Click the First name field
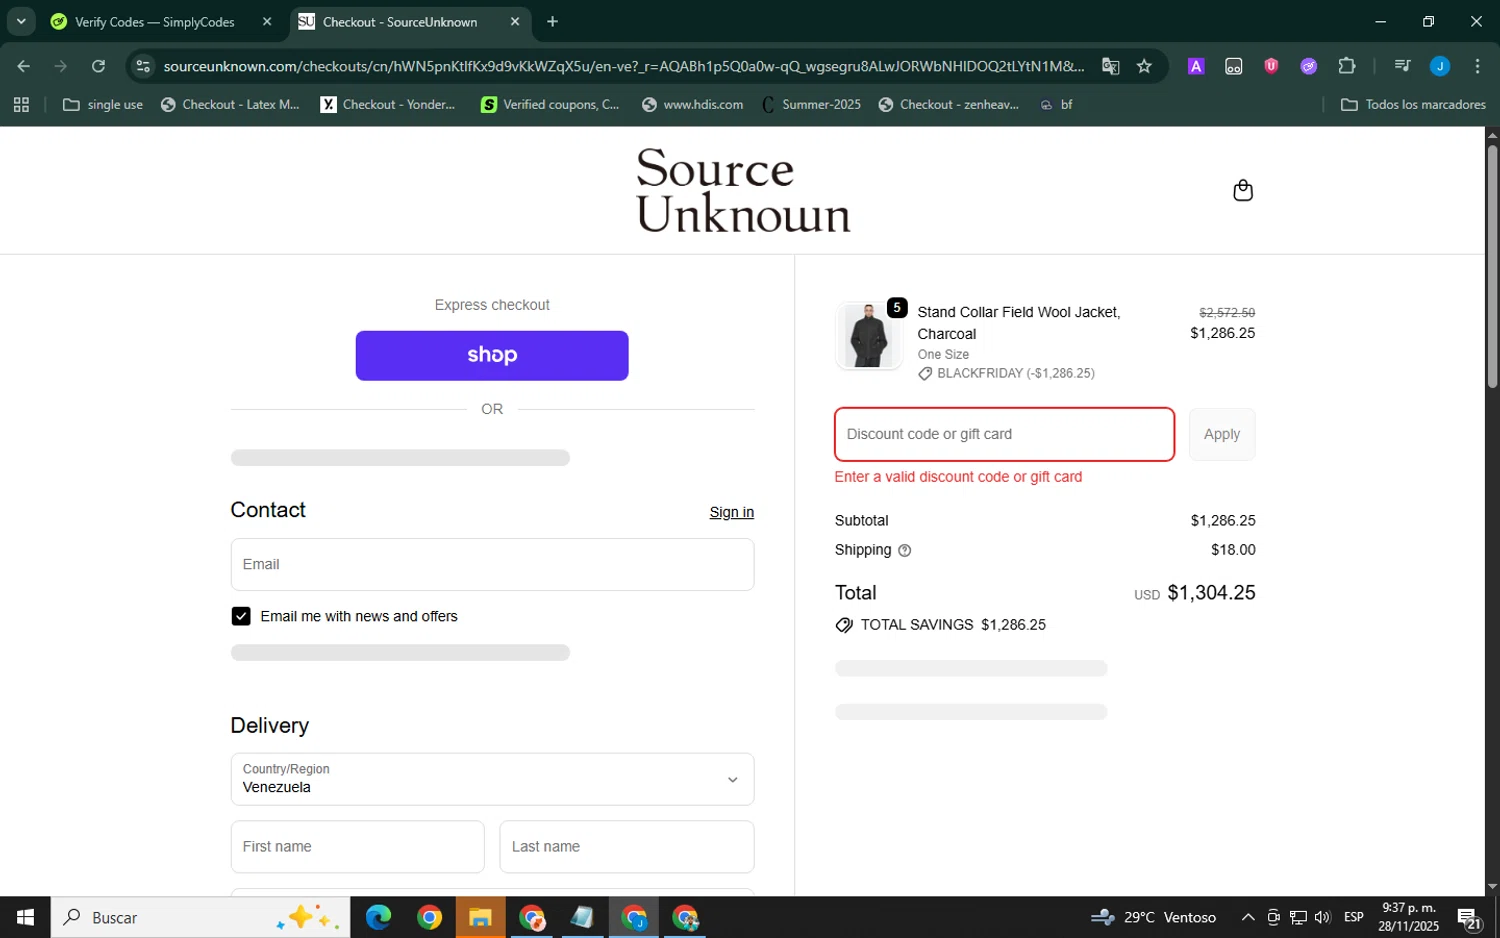 coord(357,847)
